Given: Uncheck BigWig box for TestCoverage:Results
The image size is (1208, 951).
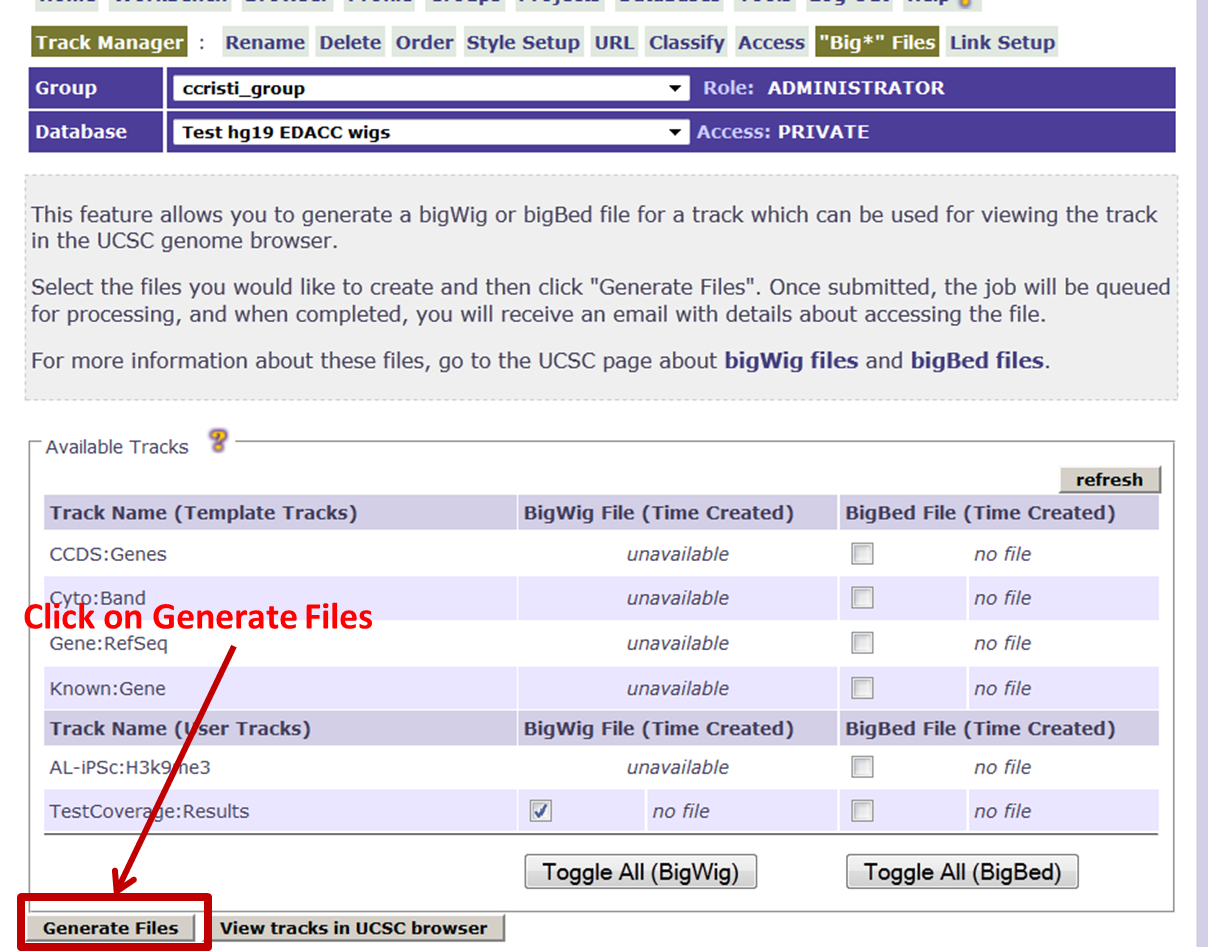Looking at the screenshot, I should point(540,811).
